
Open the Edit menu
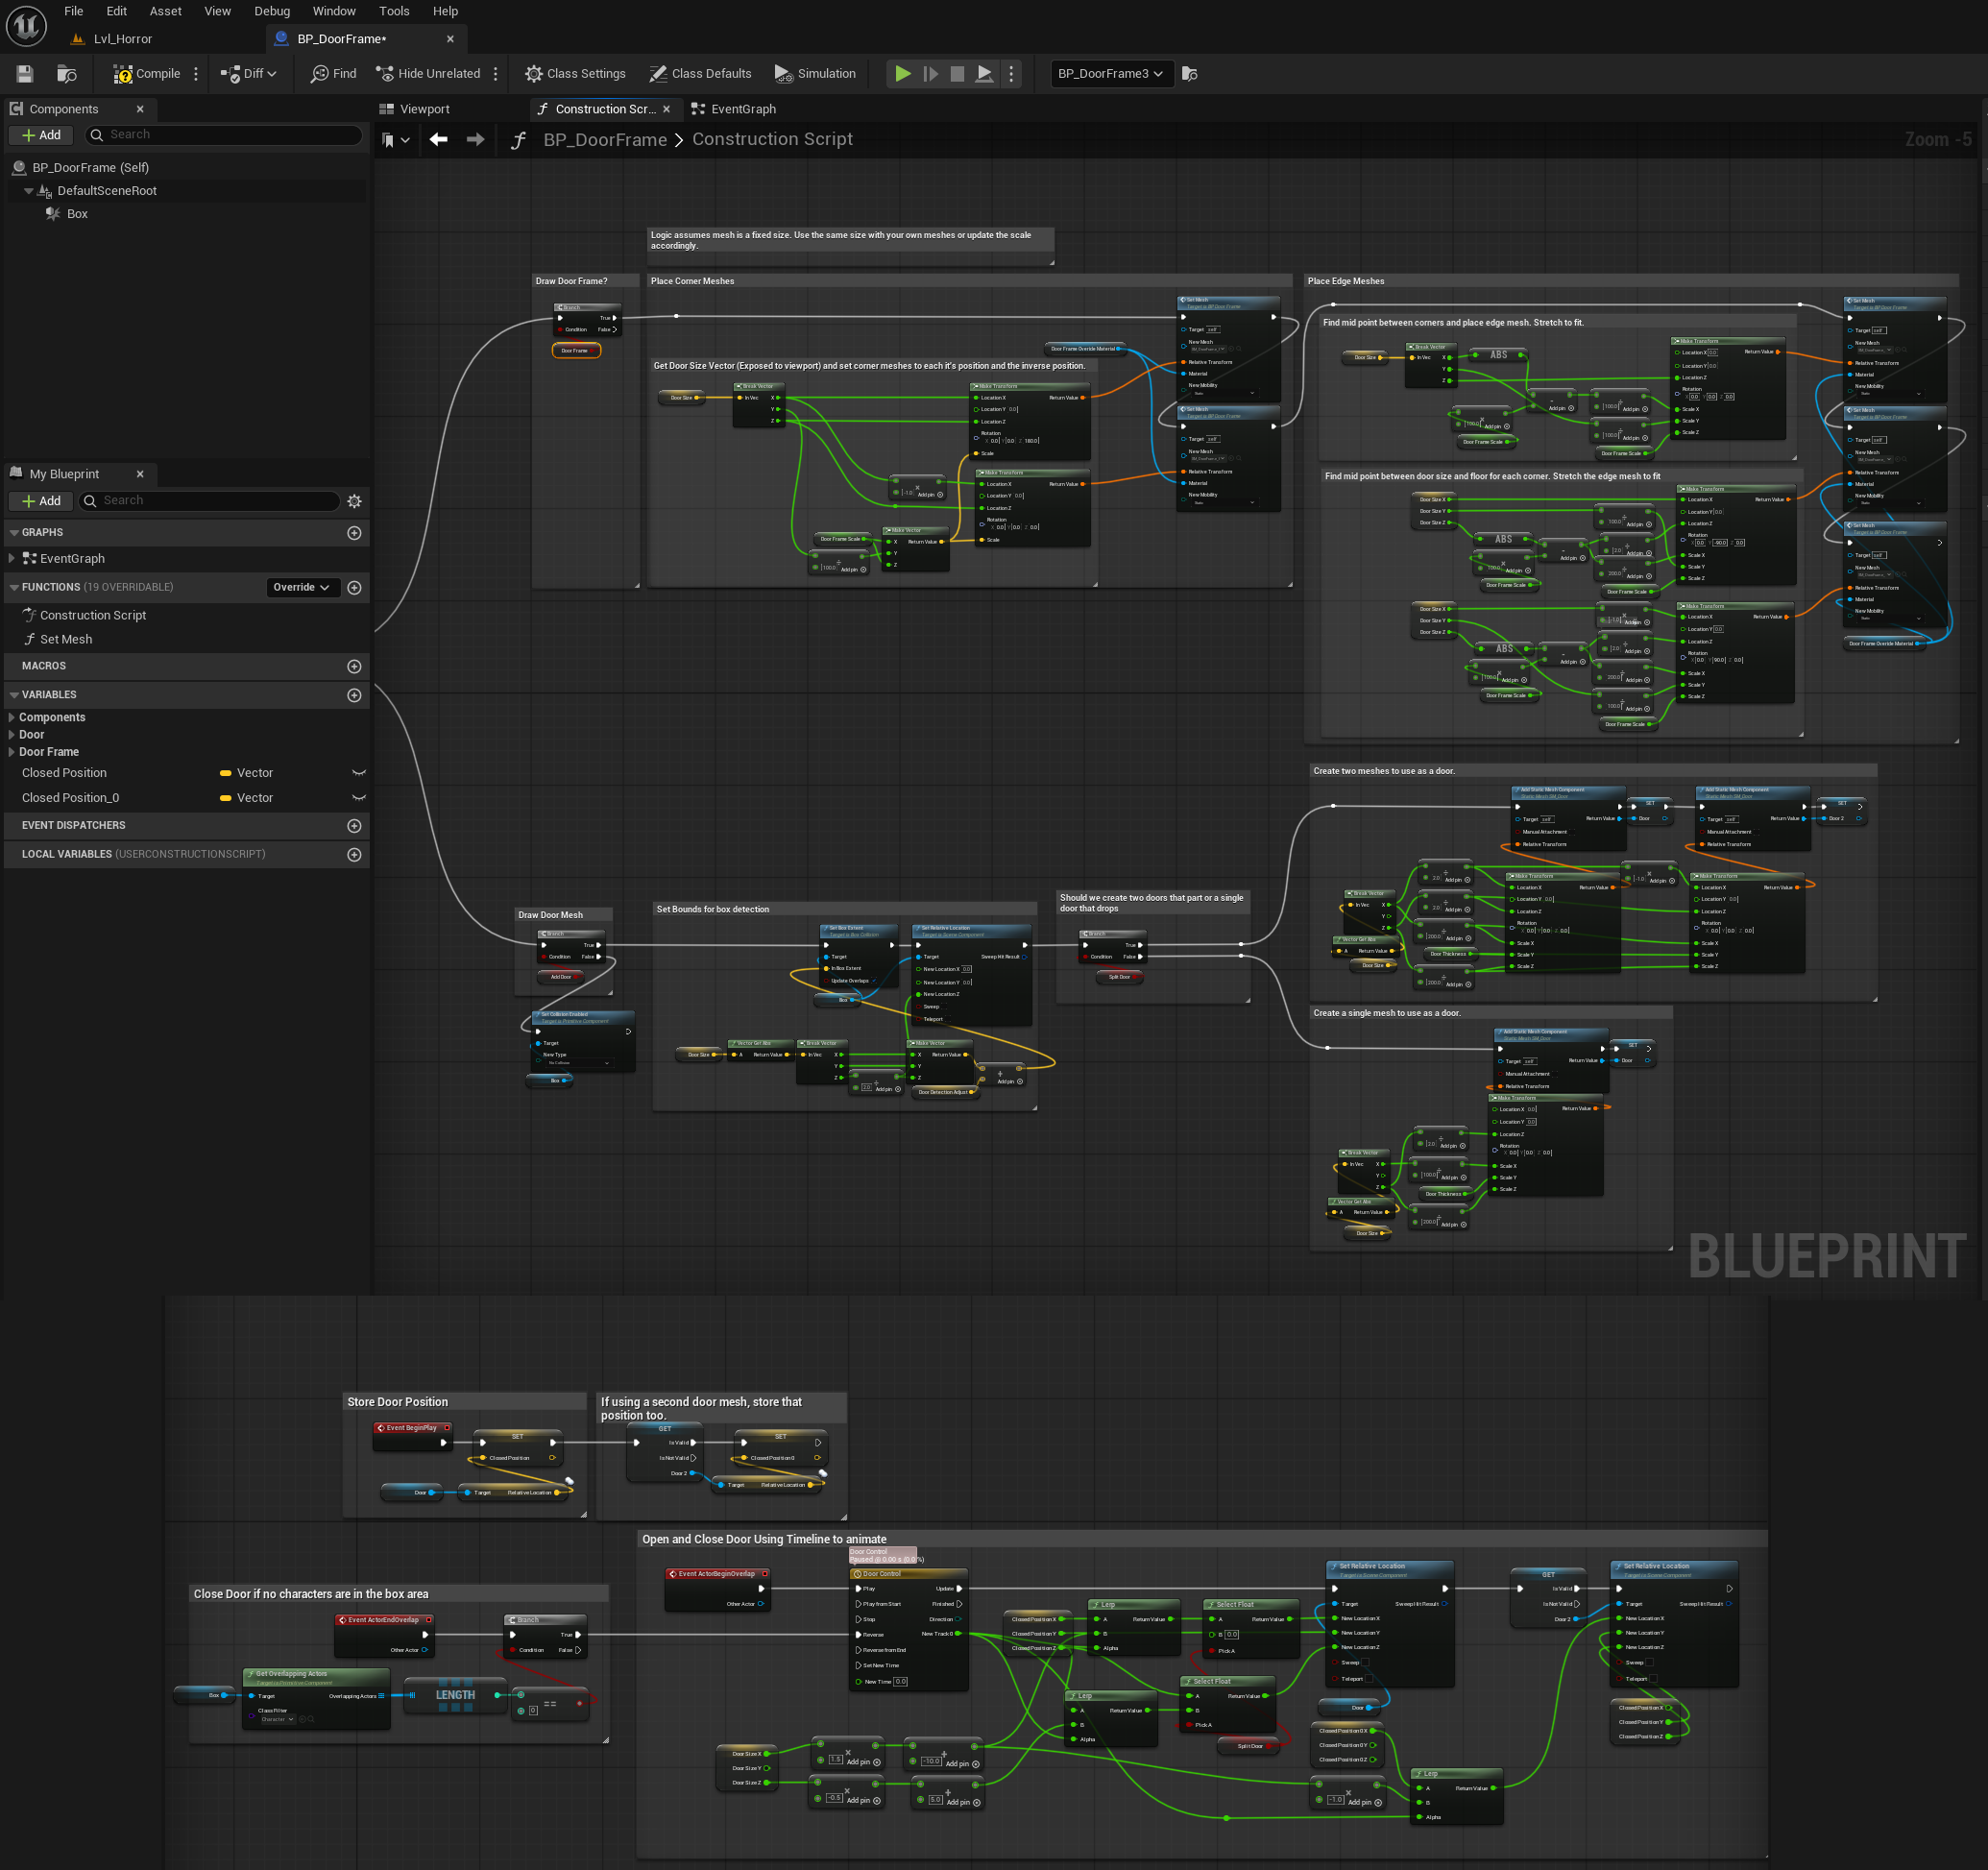[117, 11]
